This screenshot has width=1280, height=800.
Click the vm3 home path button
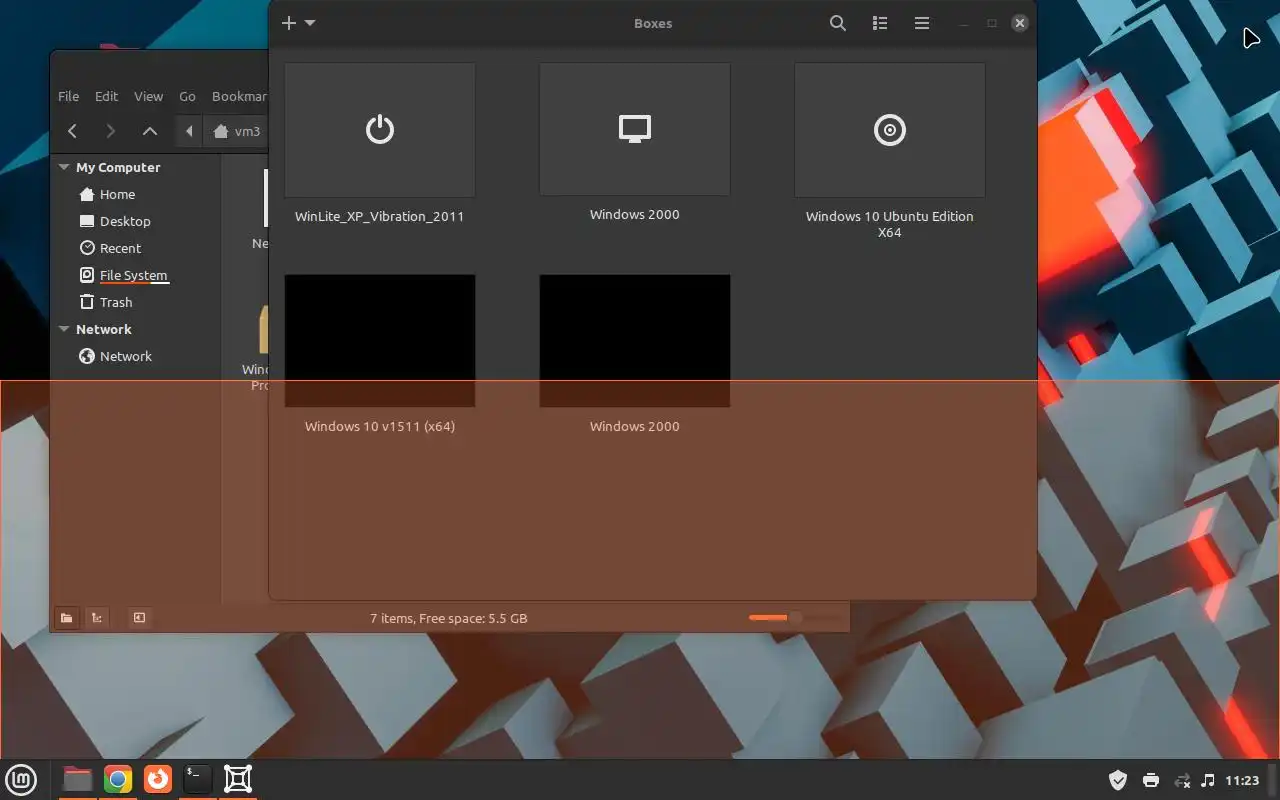click(x=237, y=131)
